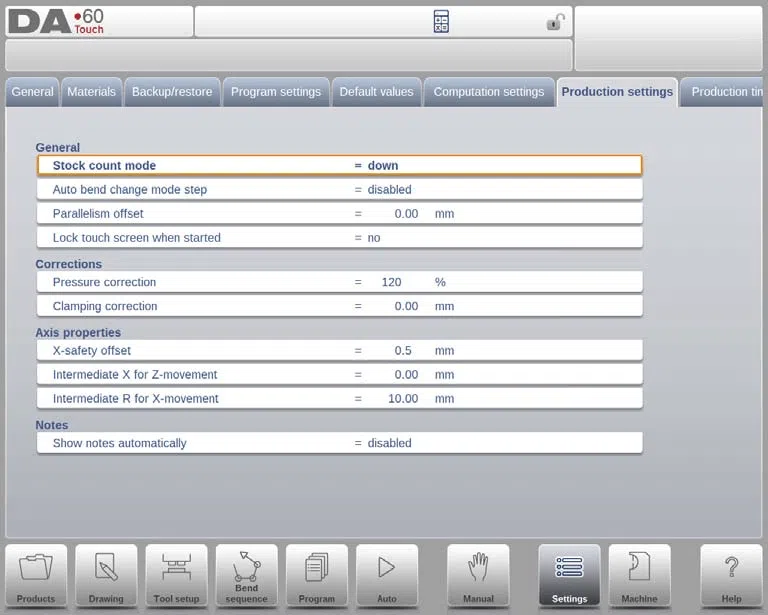The width and height of the screenshot is (768, 615).
Task: Open the Backup/restore tab
Action: click(x=172, y=92)
